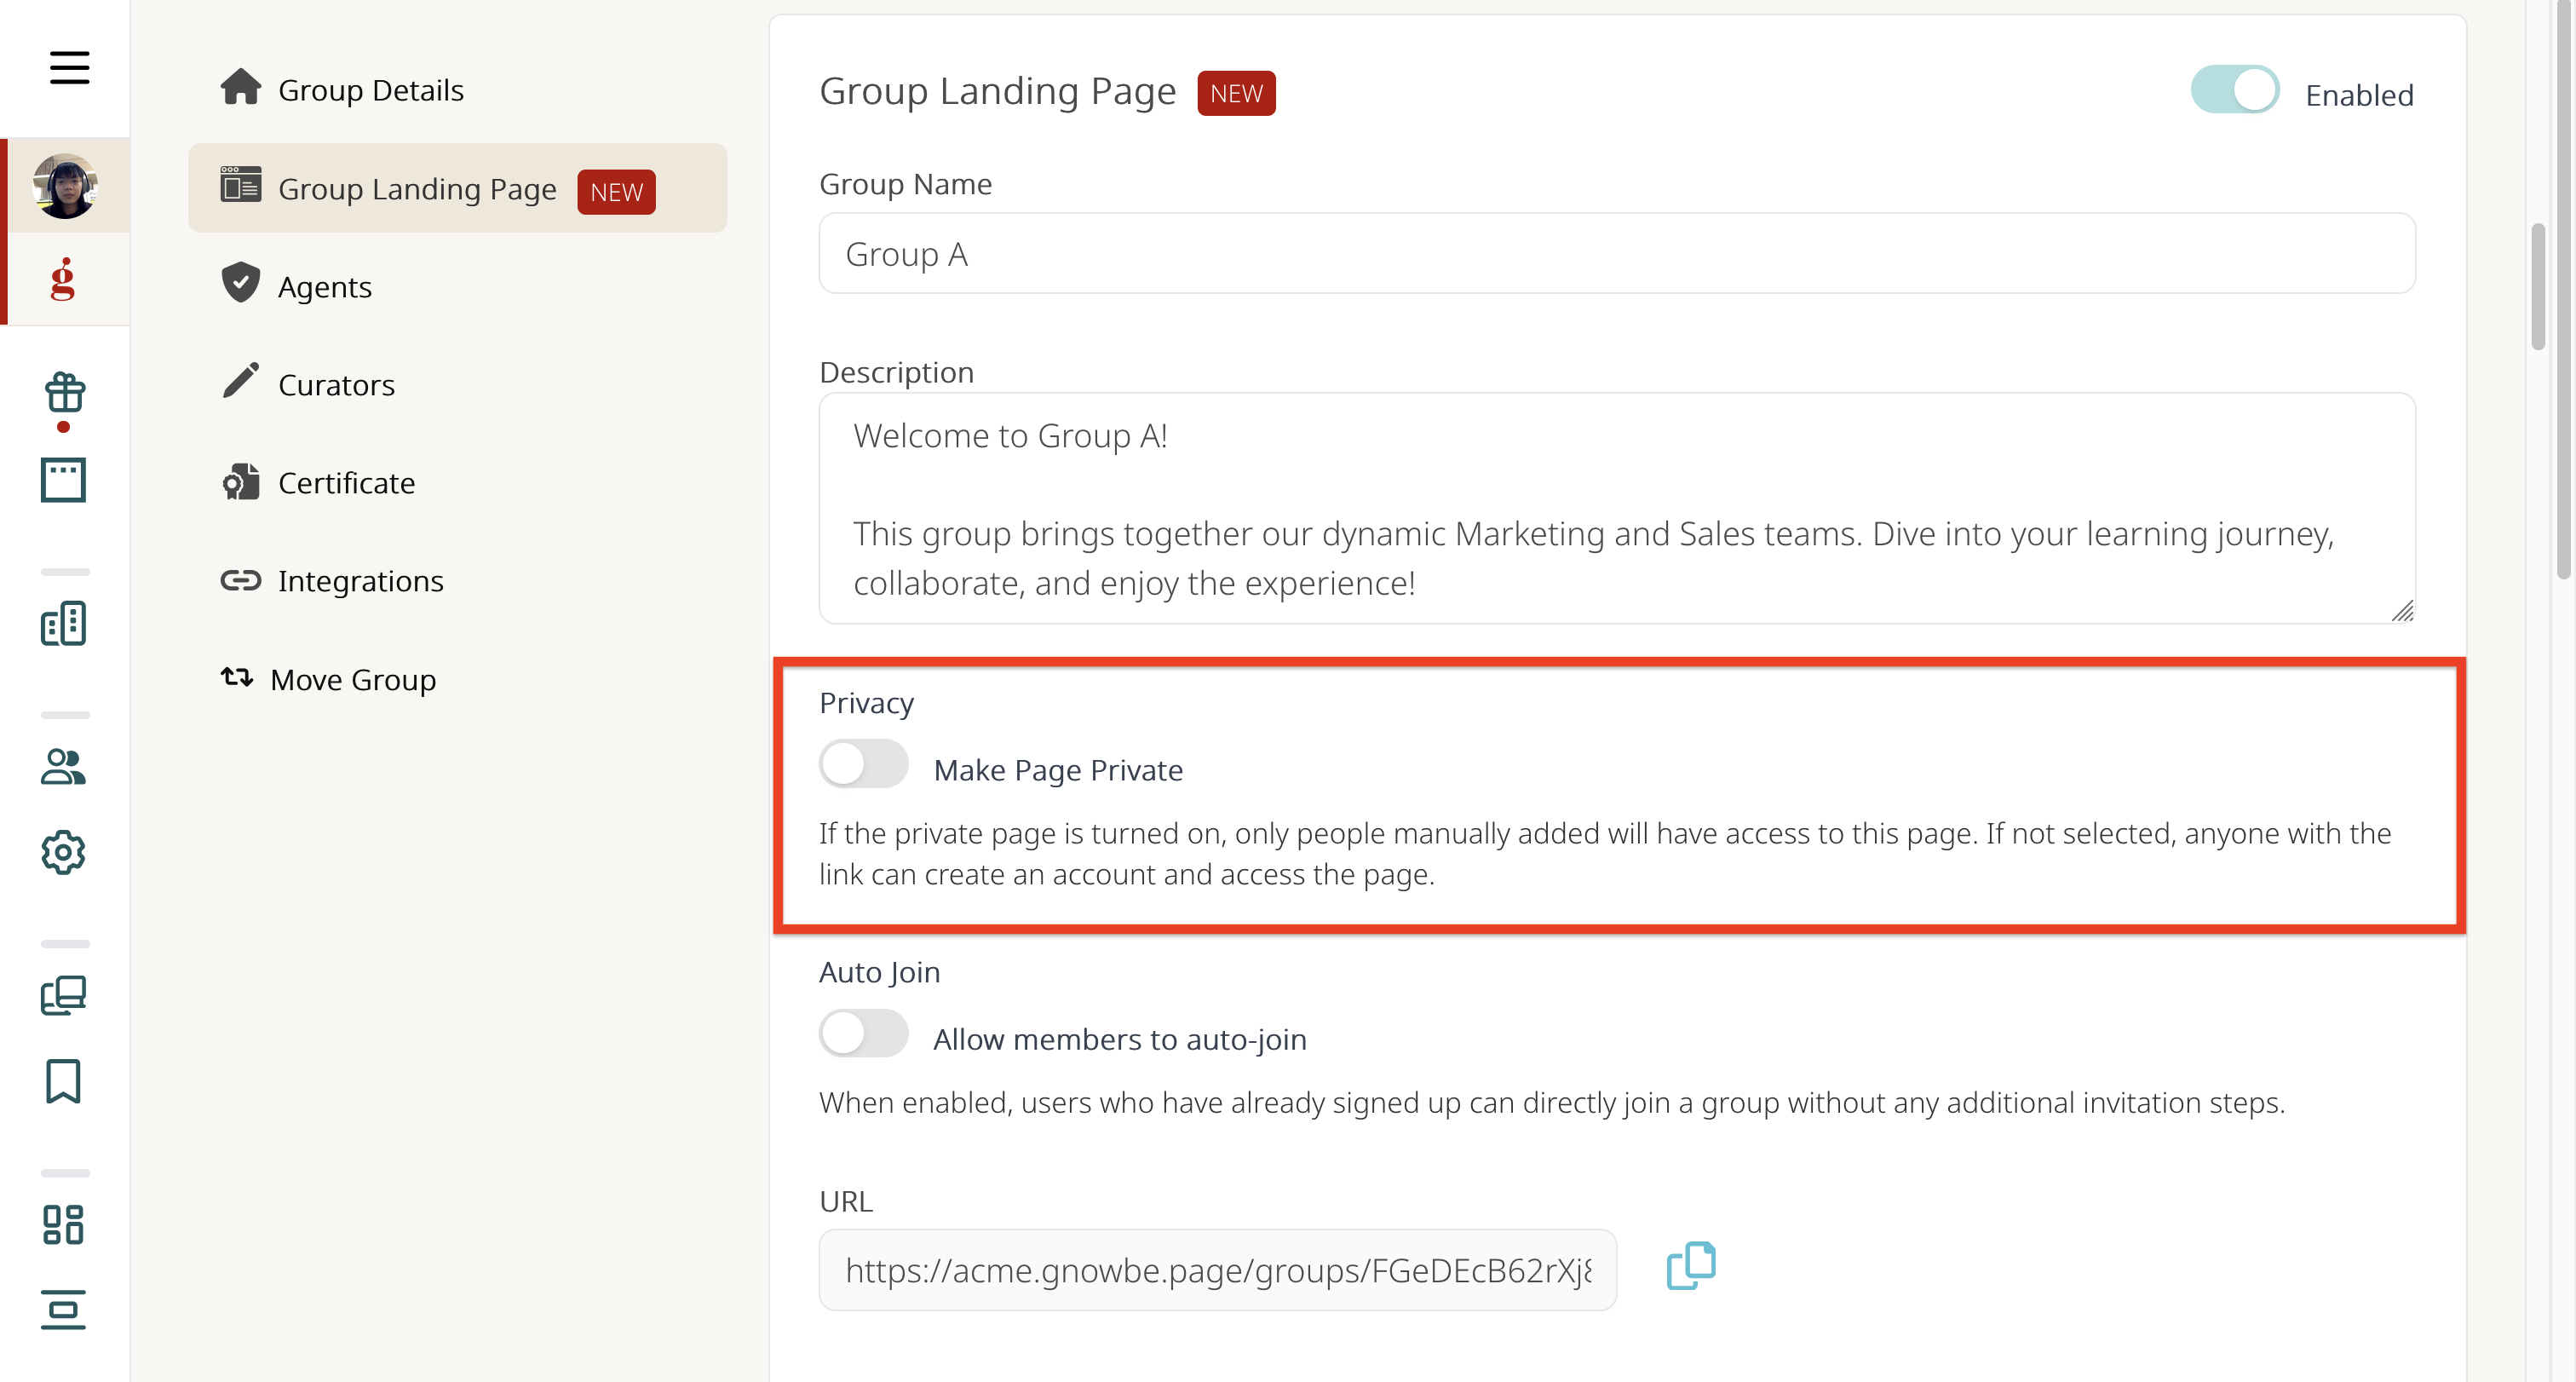The width and height of the screenshot is (2576, 1382).
Task: Click the user profile avatar
Action: (x=65, y=186)
